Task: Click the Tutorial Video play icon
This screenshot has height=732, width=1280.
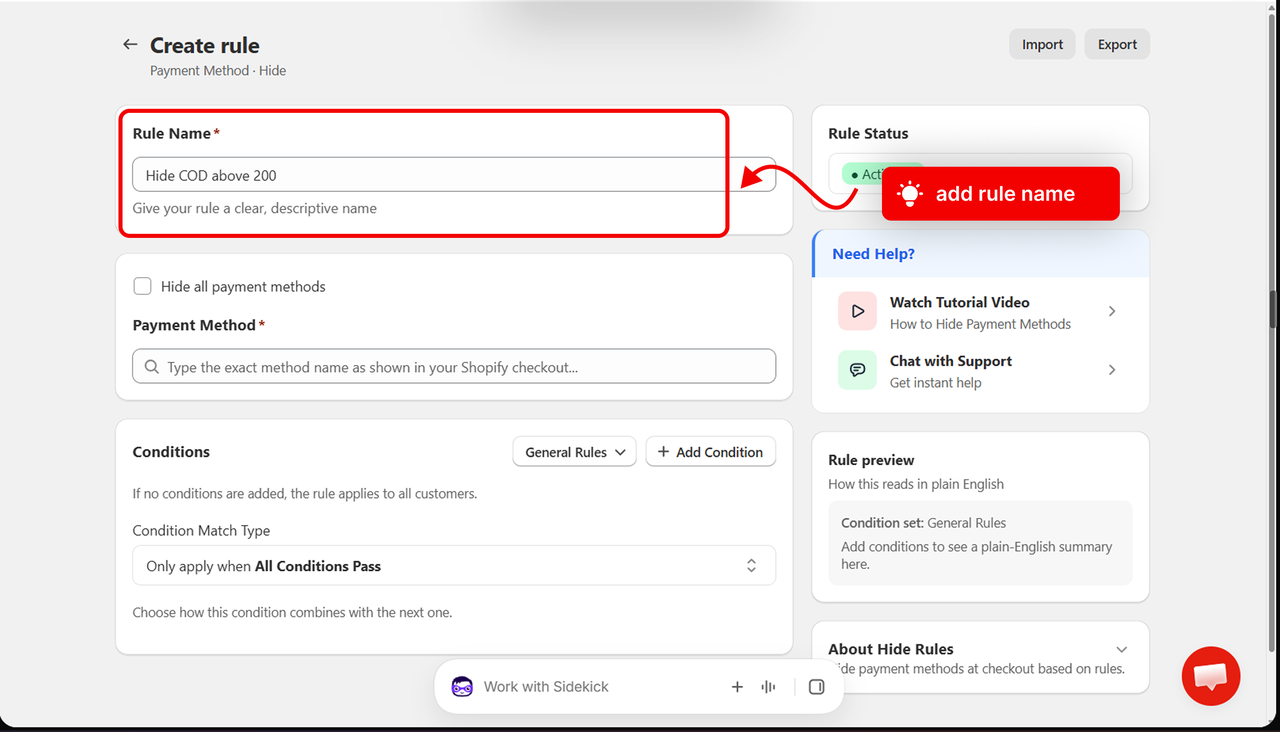Action: coord(857,312)
